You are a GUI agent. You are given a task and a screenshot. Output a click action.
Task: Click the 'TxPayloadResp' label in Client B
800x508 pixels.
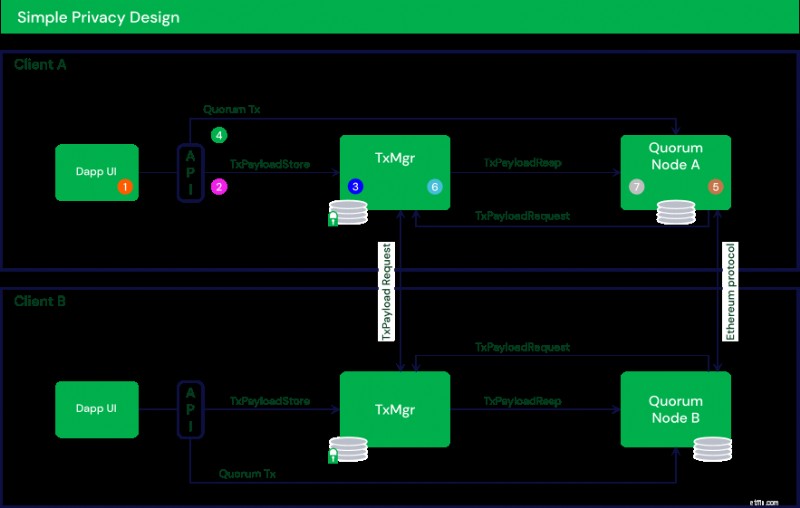pos(522,401)
